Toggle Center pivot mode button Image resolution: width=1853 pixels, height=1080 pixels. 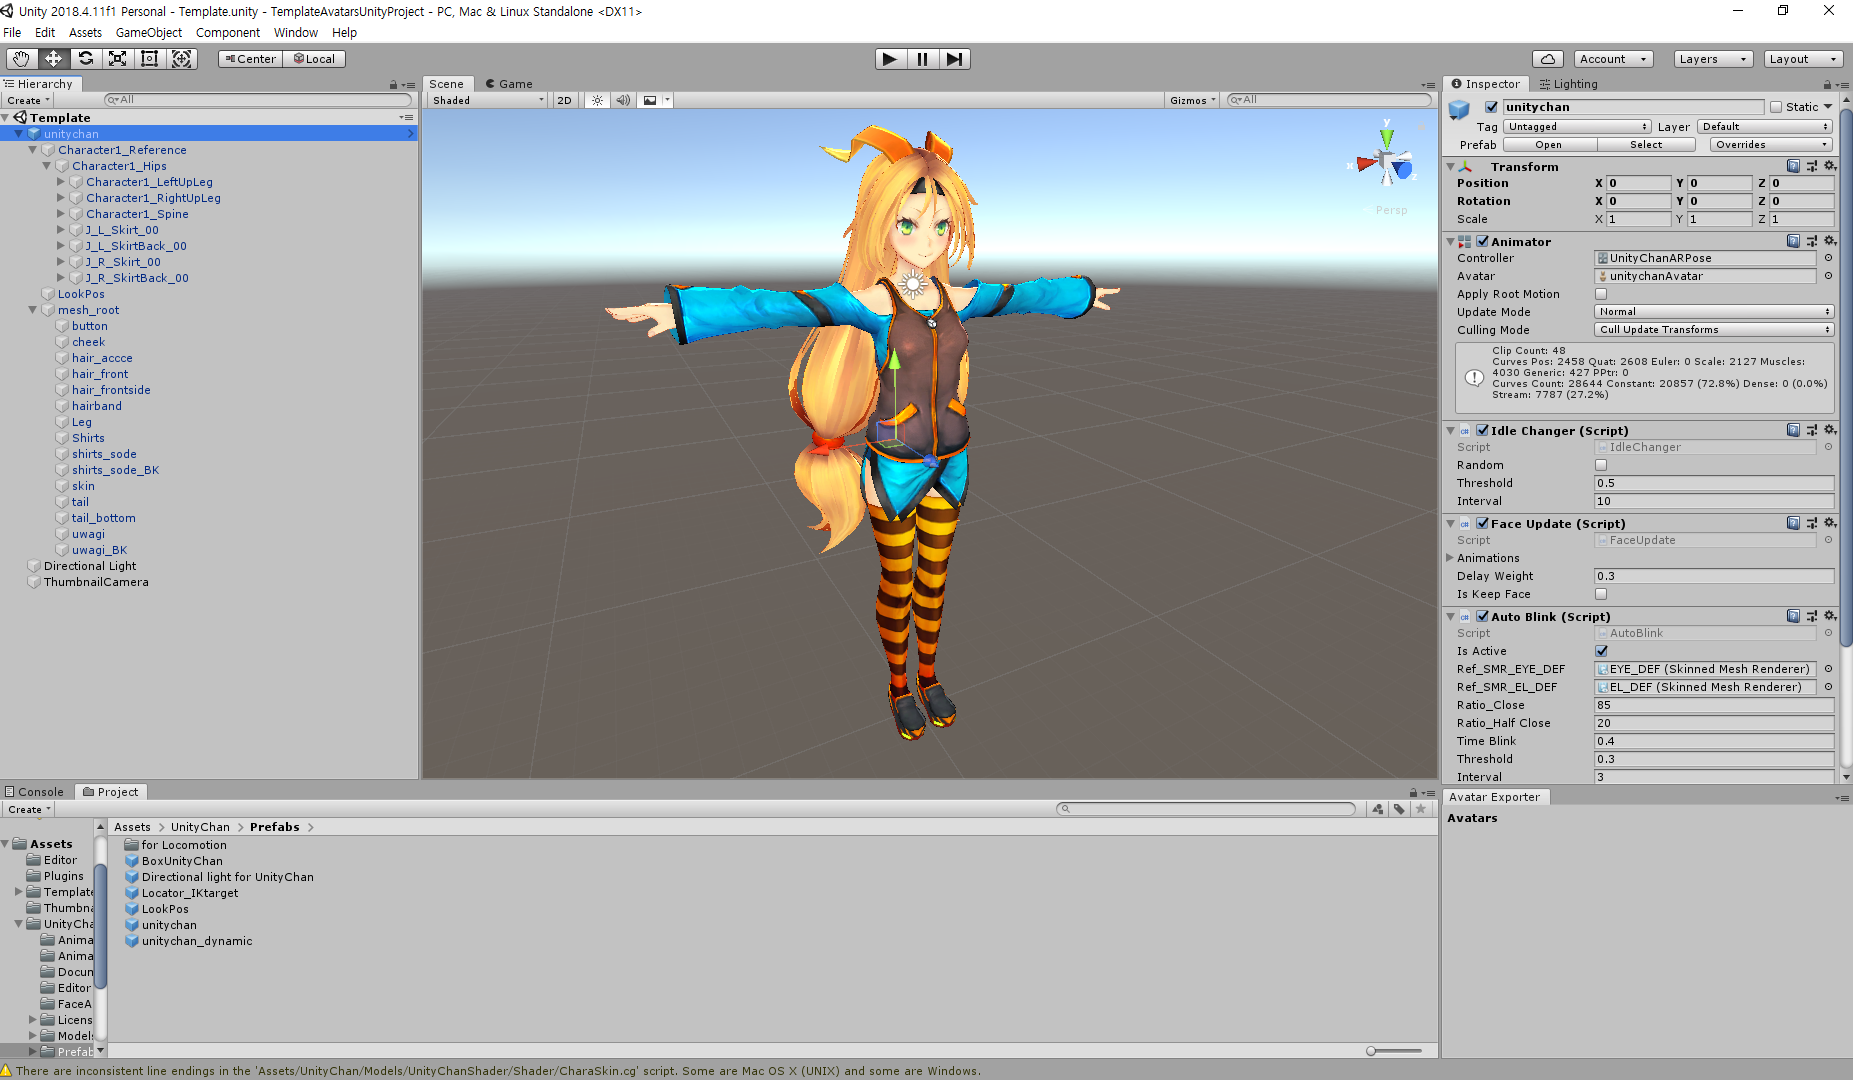click(x=250, y=59)
